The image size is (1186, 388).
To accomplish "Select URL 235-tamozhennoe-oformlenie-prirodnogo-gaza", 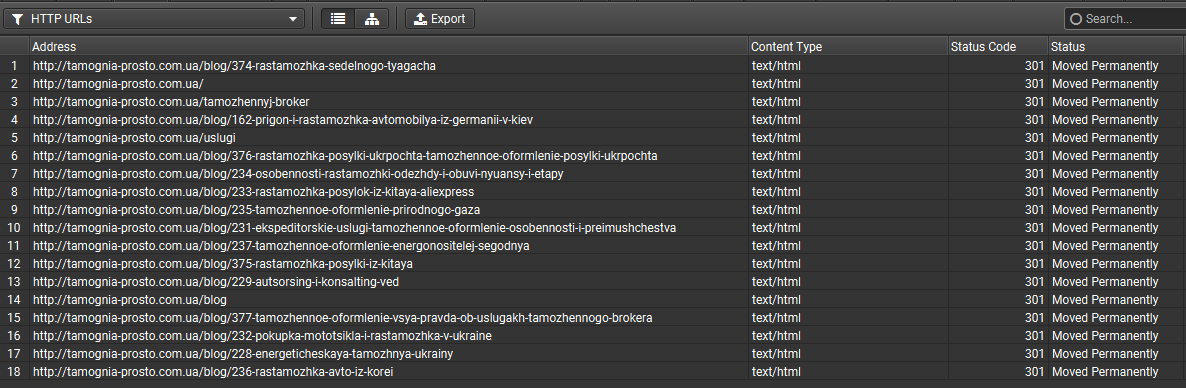I will coord(256,210).
